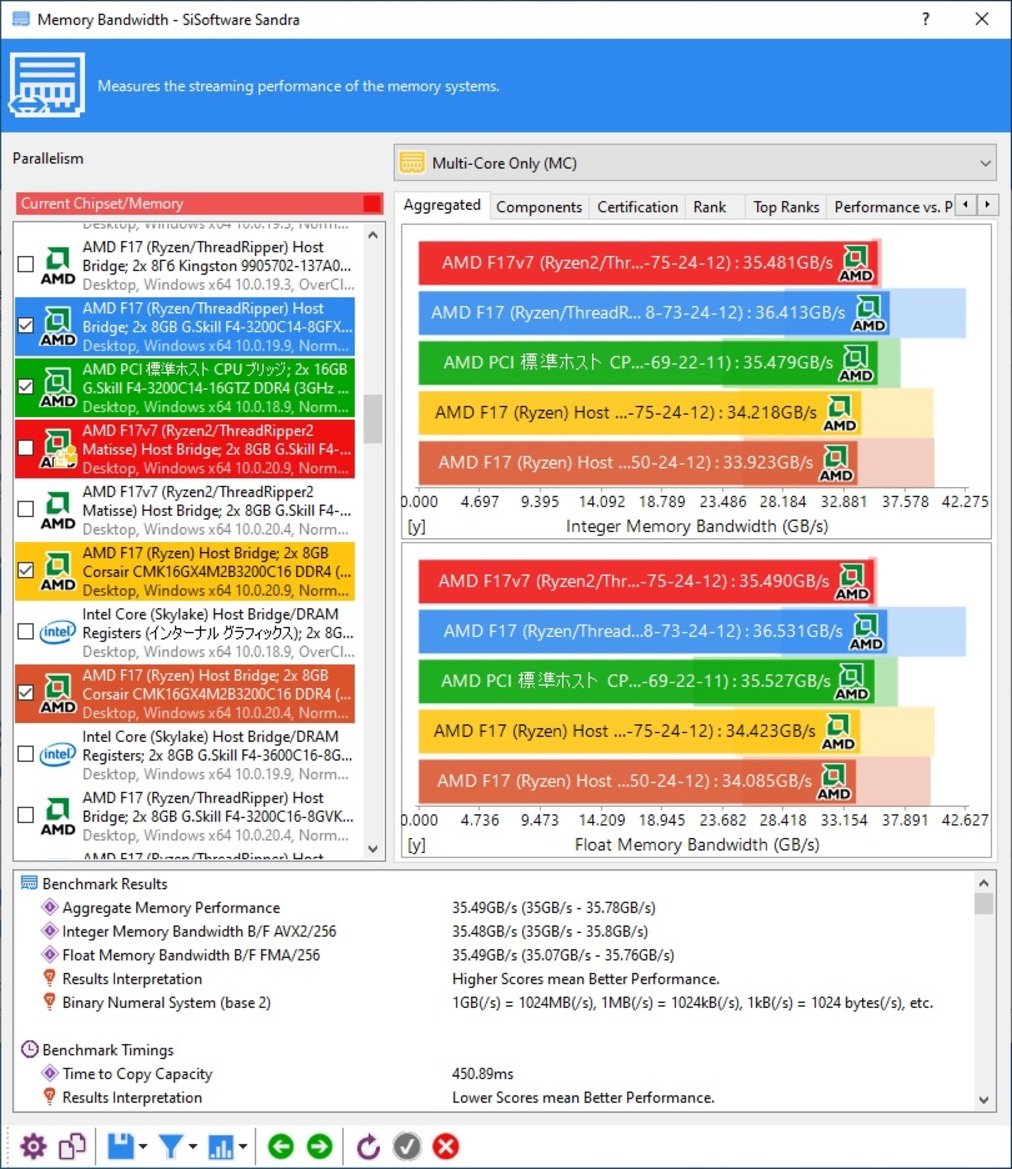Click the device list scrollbar down arrow

coord(373,848)
